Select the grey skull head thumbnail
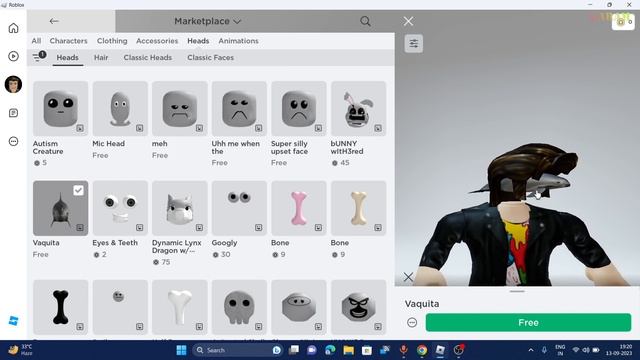640x360 pixels. click(x=239, y=307)
